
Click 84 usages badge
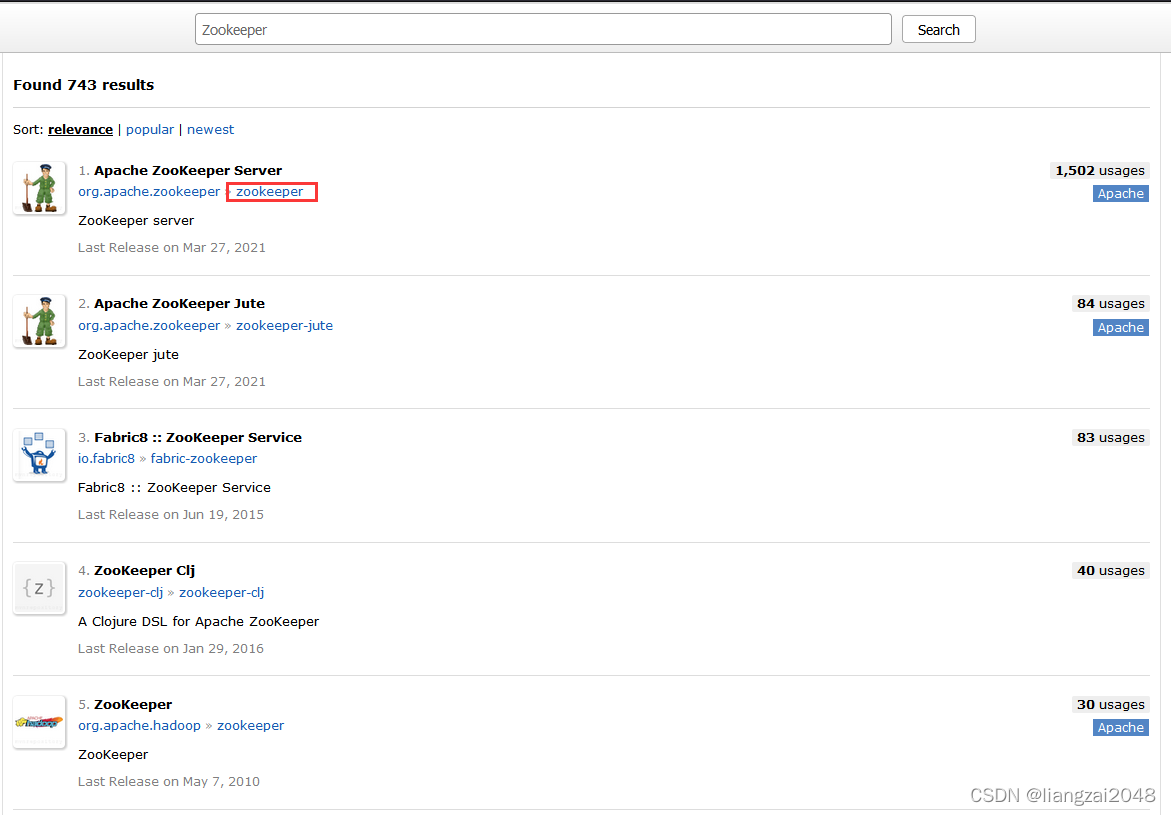click(1111, 303)
